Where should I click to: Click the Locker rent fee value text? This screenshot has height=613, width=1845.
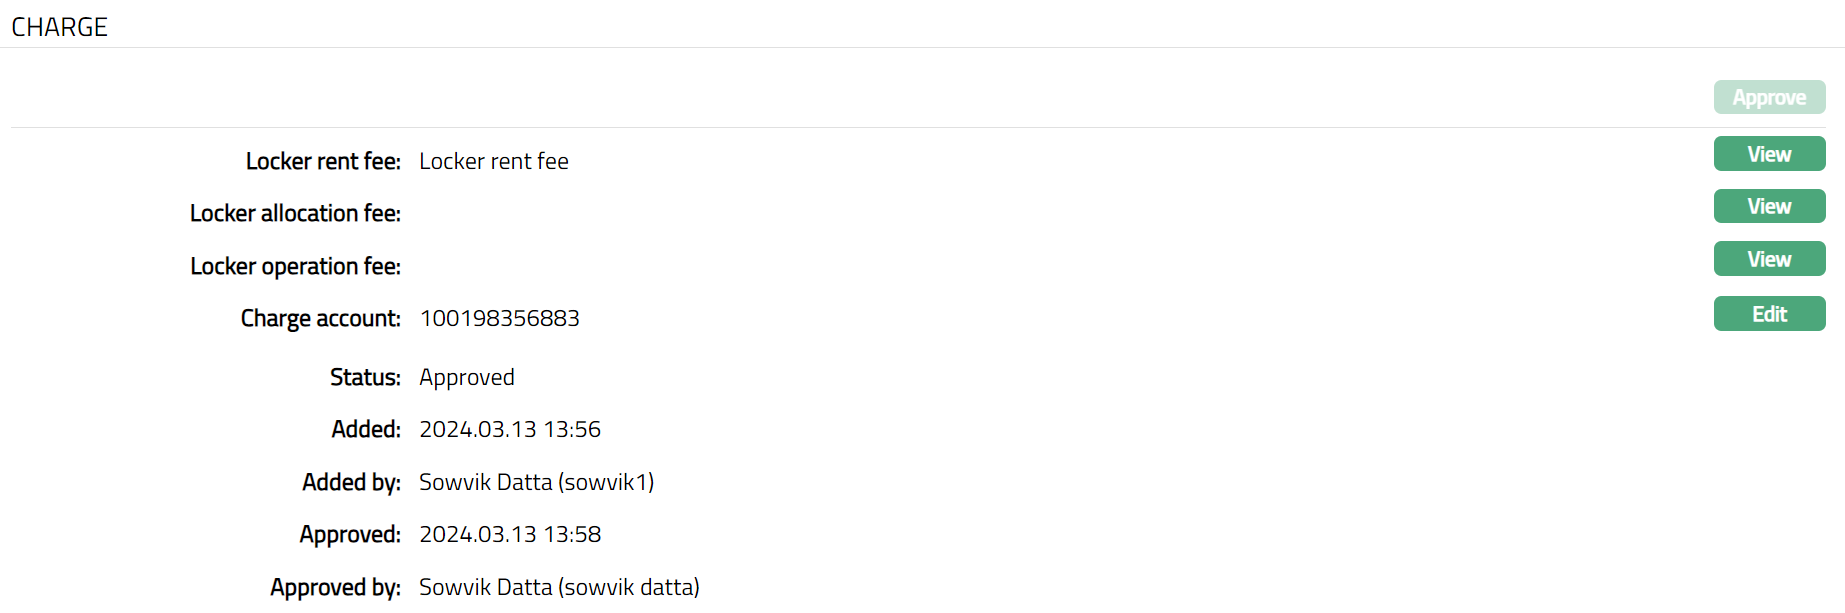[x=494, y=162]
